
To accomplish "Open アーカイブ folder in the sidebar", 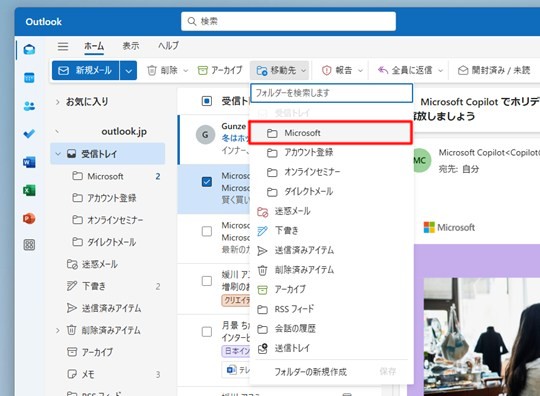I will pos(108,352).
